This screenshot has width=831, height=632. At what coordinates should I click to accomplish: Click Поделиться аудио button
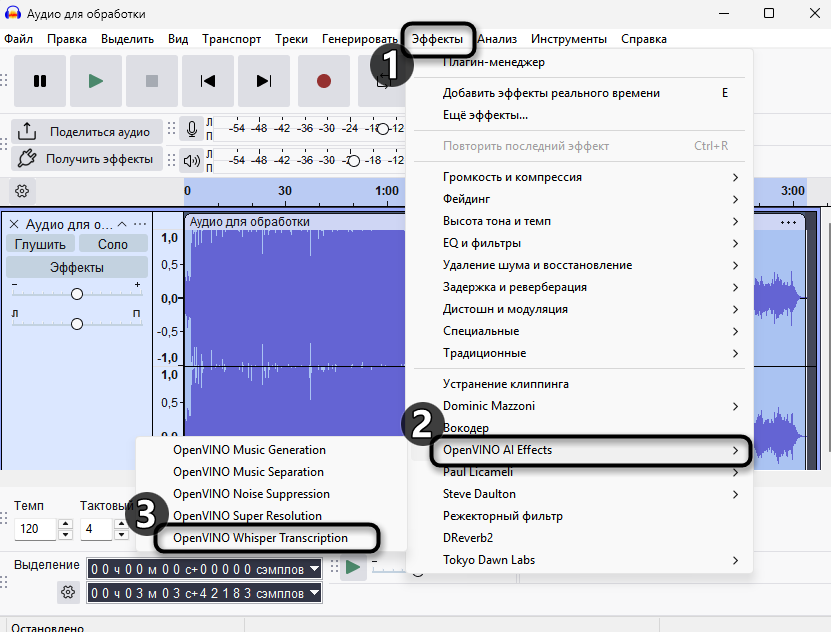pyautogui.click(x=87, y=131)
